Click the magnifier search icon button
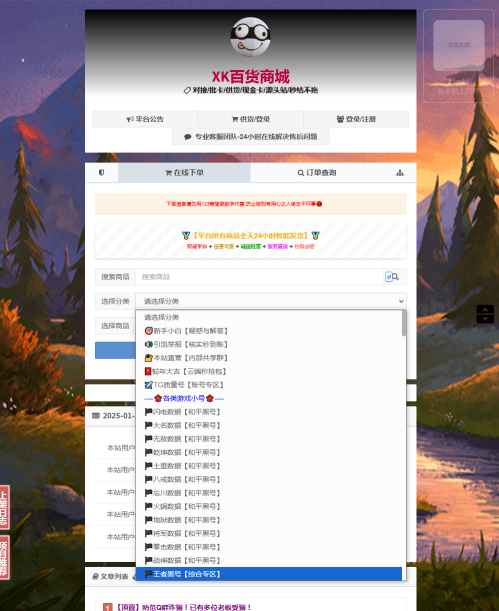Image resolution: width=499 pixels, height=611 pixels. [395, 277]
